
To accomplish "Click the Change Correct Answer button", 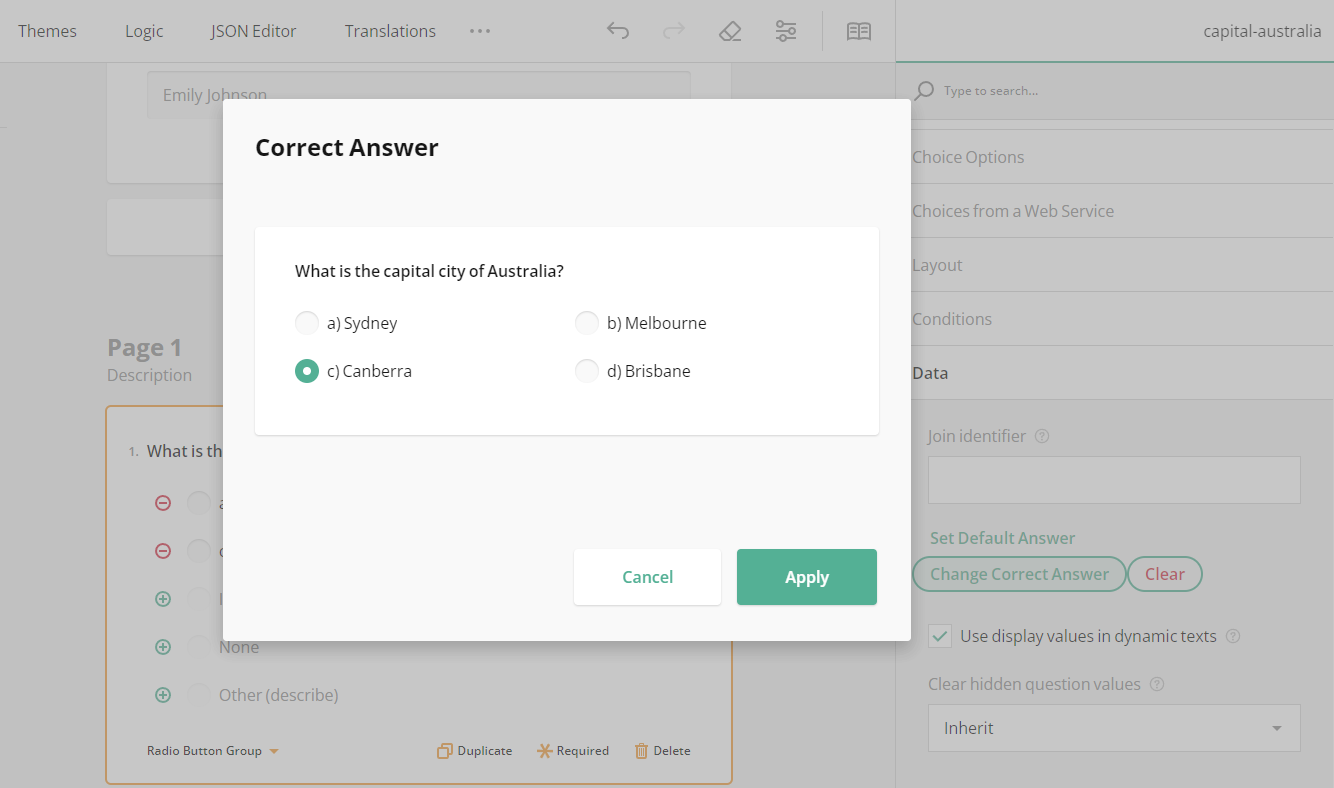I will (1018, 573).
